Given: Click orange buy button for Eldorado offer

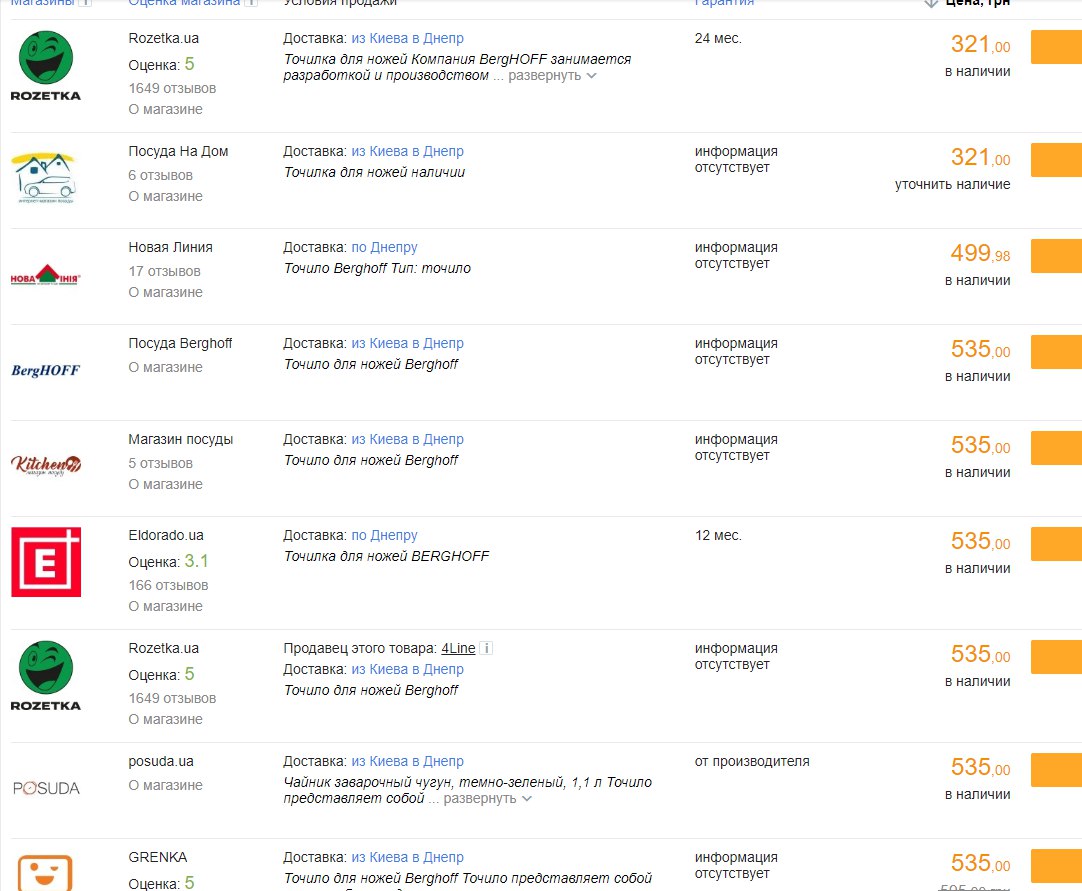Looking at the screenshot, I should coord(1056,544).
